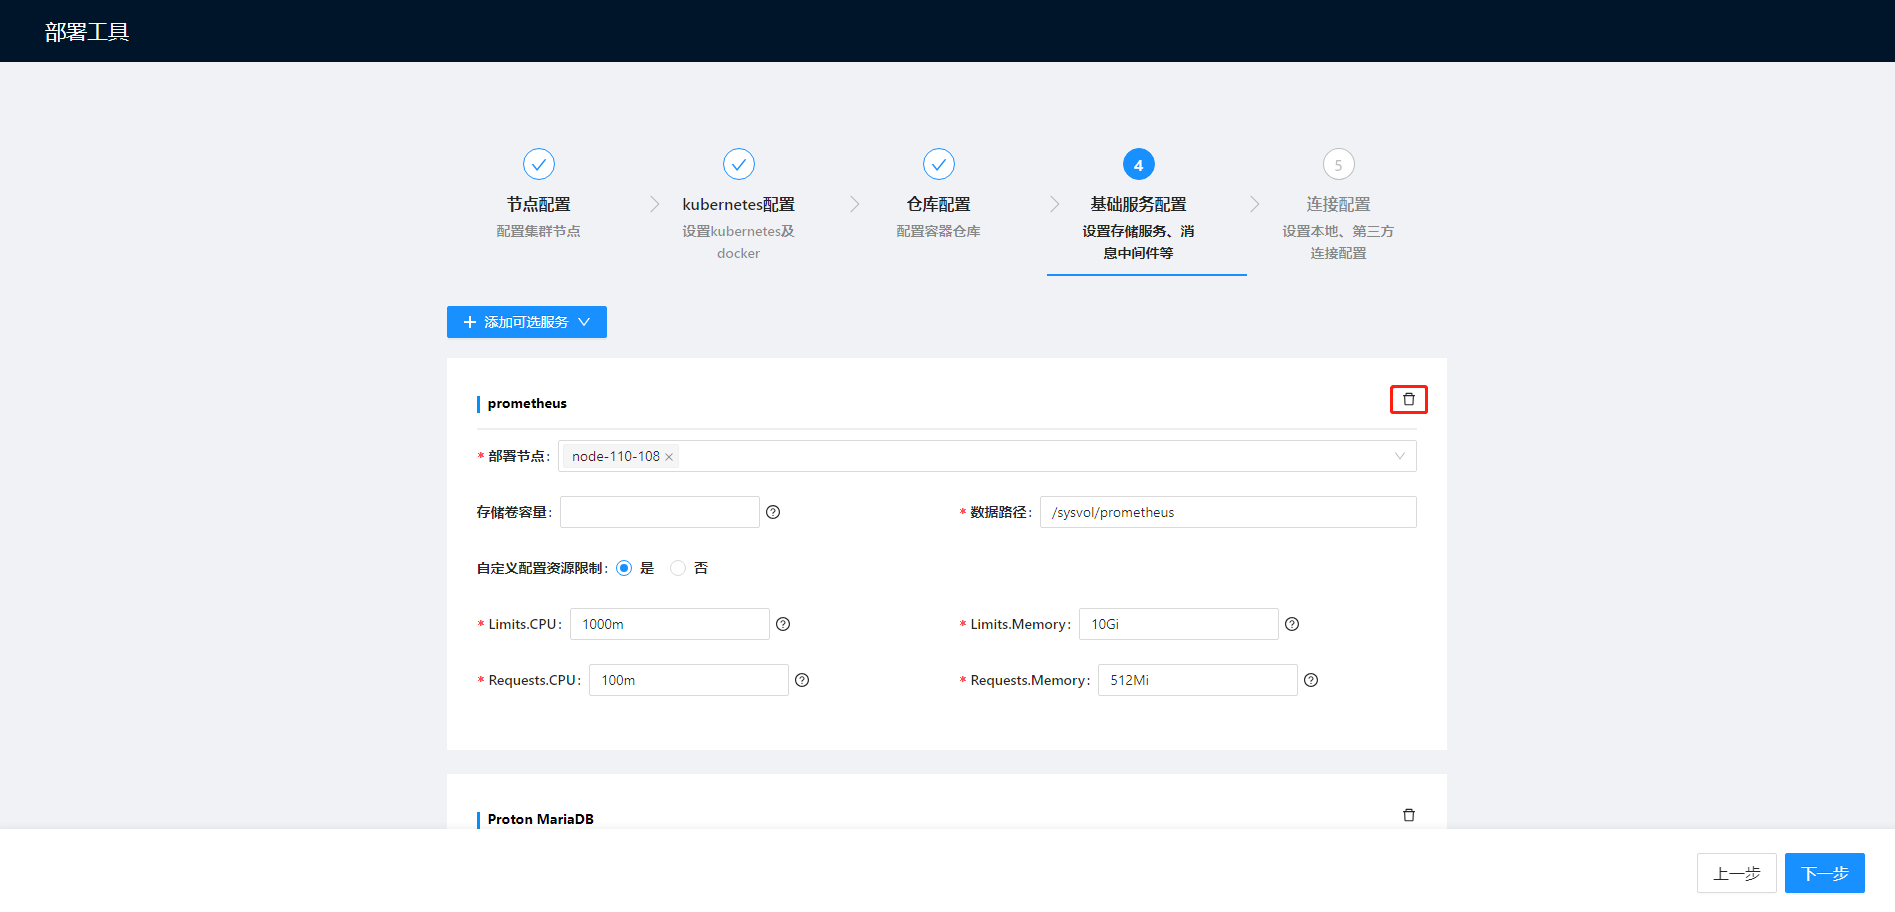This screenshot has height=912, width=1895.
Task: Select 否 for custom resource limits
Action: coord(678,568)
